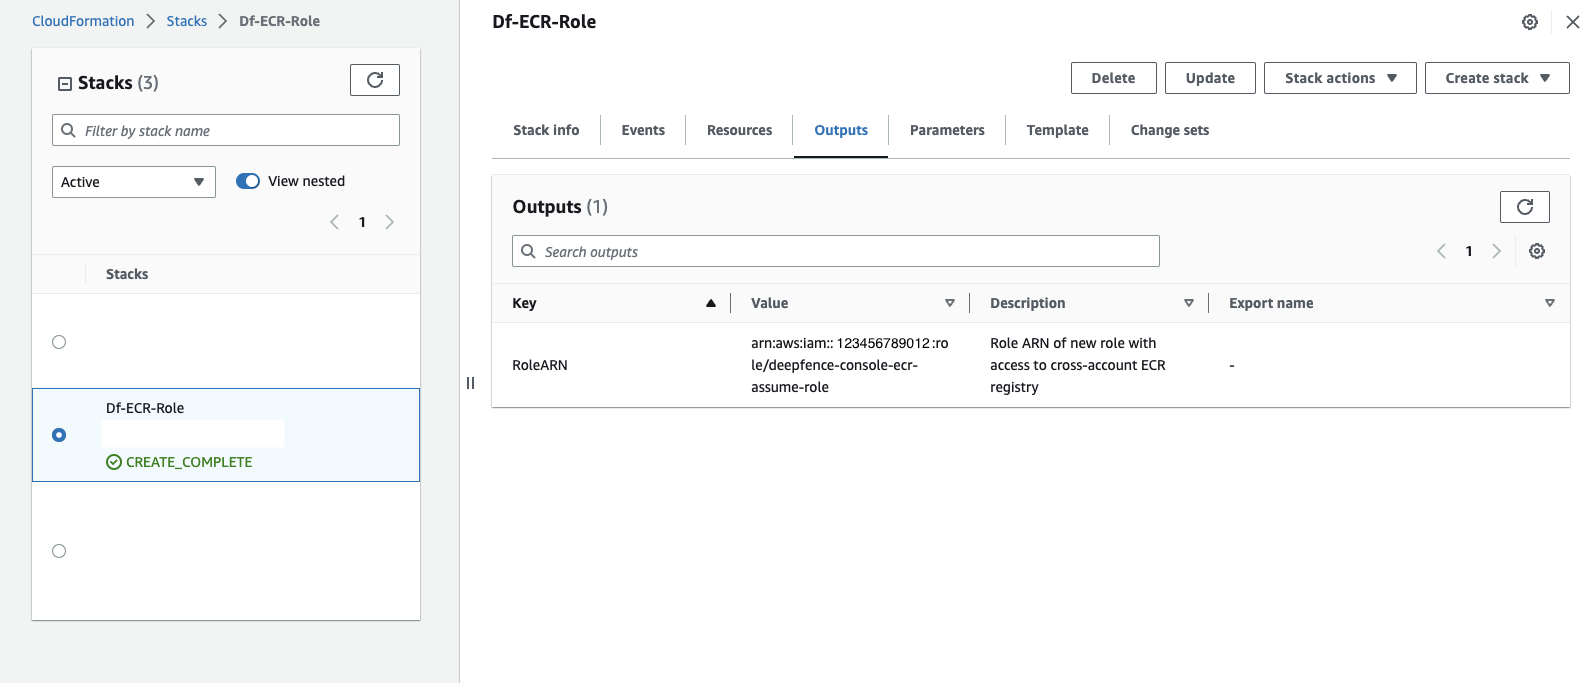
Task: Select the first stack radio button
Action: point(59,342)
